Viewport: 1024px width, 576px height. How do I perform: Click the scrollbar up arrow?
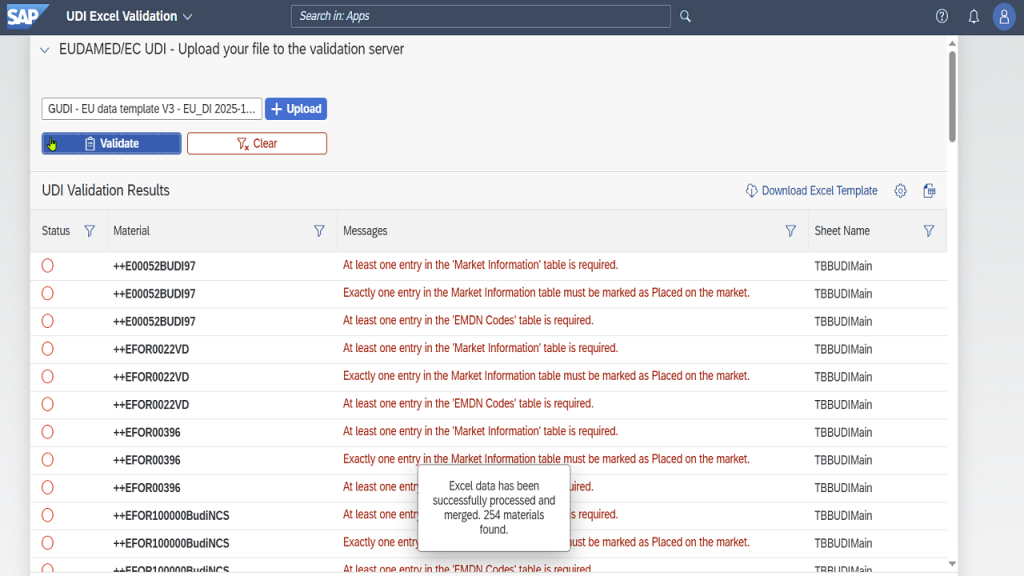pos(952,43)
